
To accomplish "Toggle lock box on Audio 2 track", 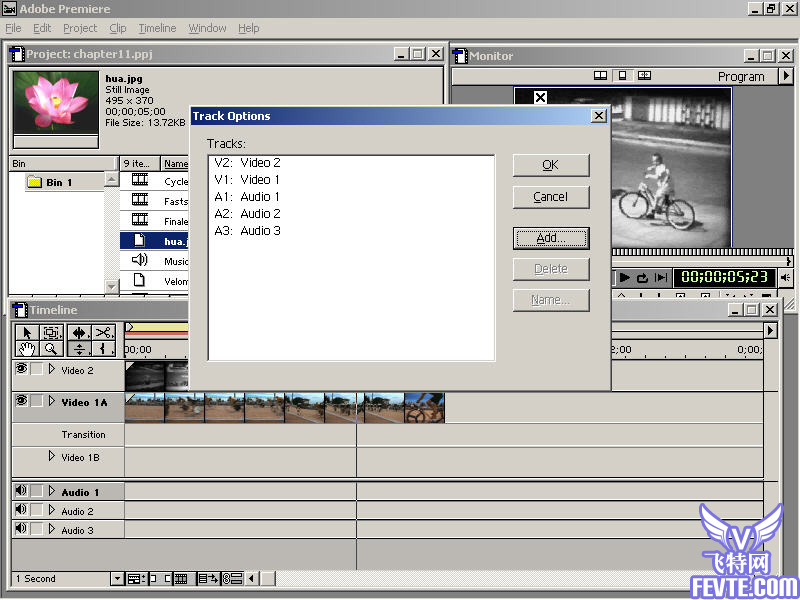I will (x=37, y=510).
